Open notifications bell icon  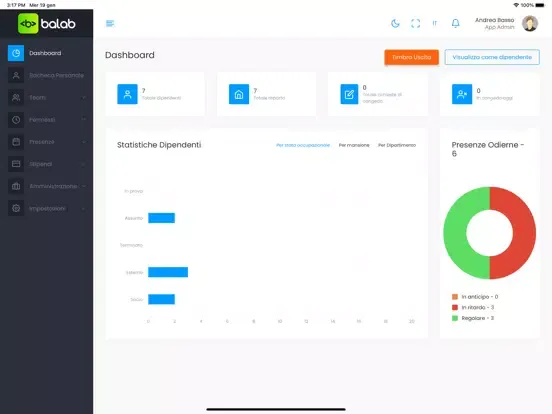point(455,24)
